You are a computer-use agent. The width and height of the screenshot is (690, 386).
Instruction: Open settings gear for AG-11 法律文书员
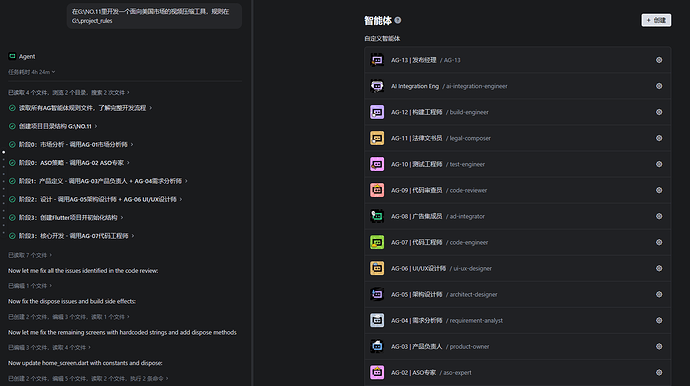pyautogui.click(x=659, y=138)
